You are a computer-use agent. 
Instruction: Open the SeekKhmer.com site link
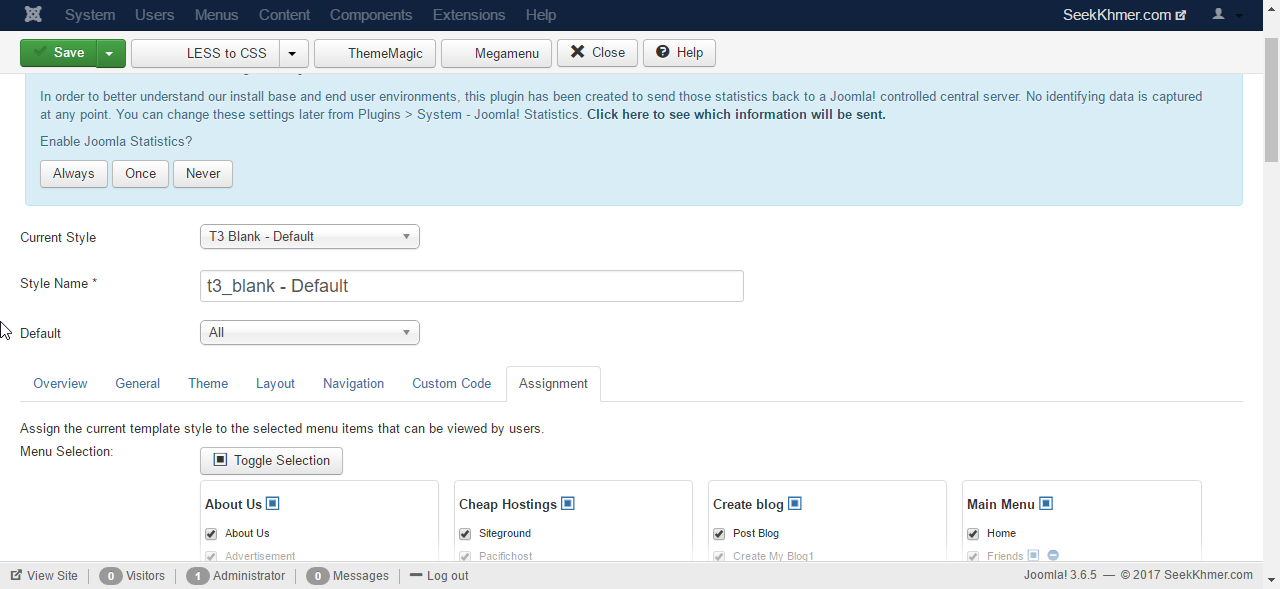point(1124,15)
